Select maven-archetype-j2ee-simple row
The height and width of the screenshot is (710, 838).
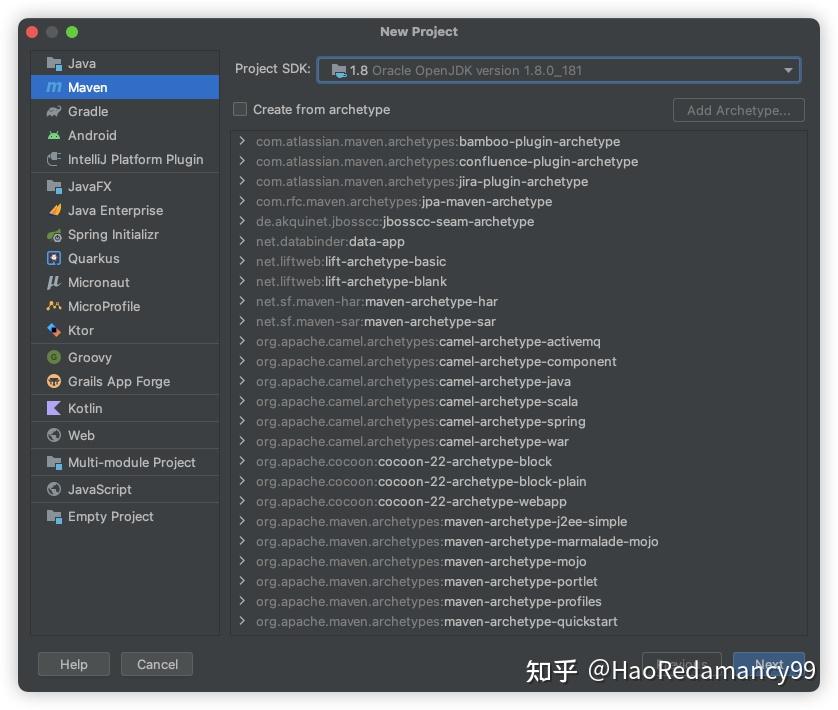518,521
